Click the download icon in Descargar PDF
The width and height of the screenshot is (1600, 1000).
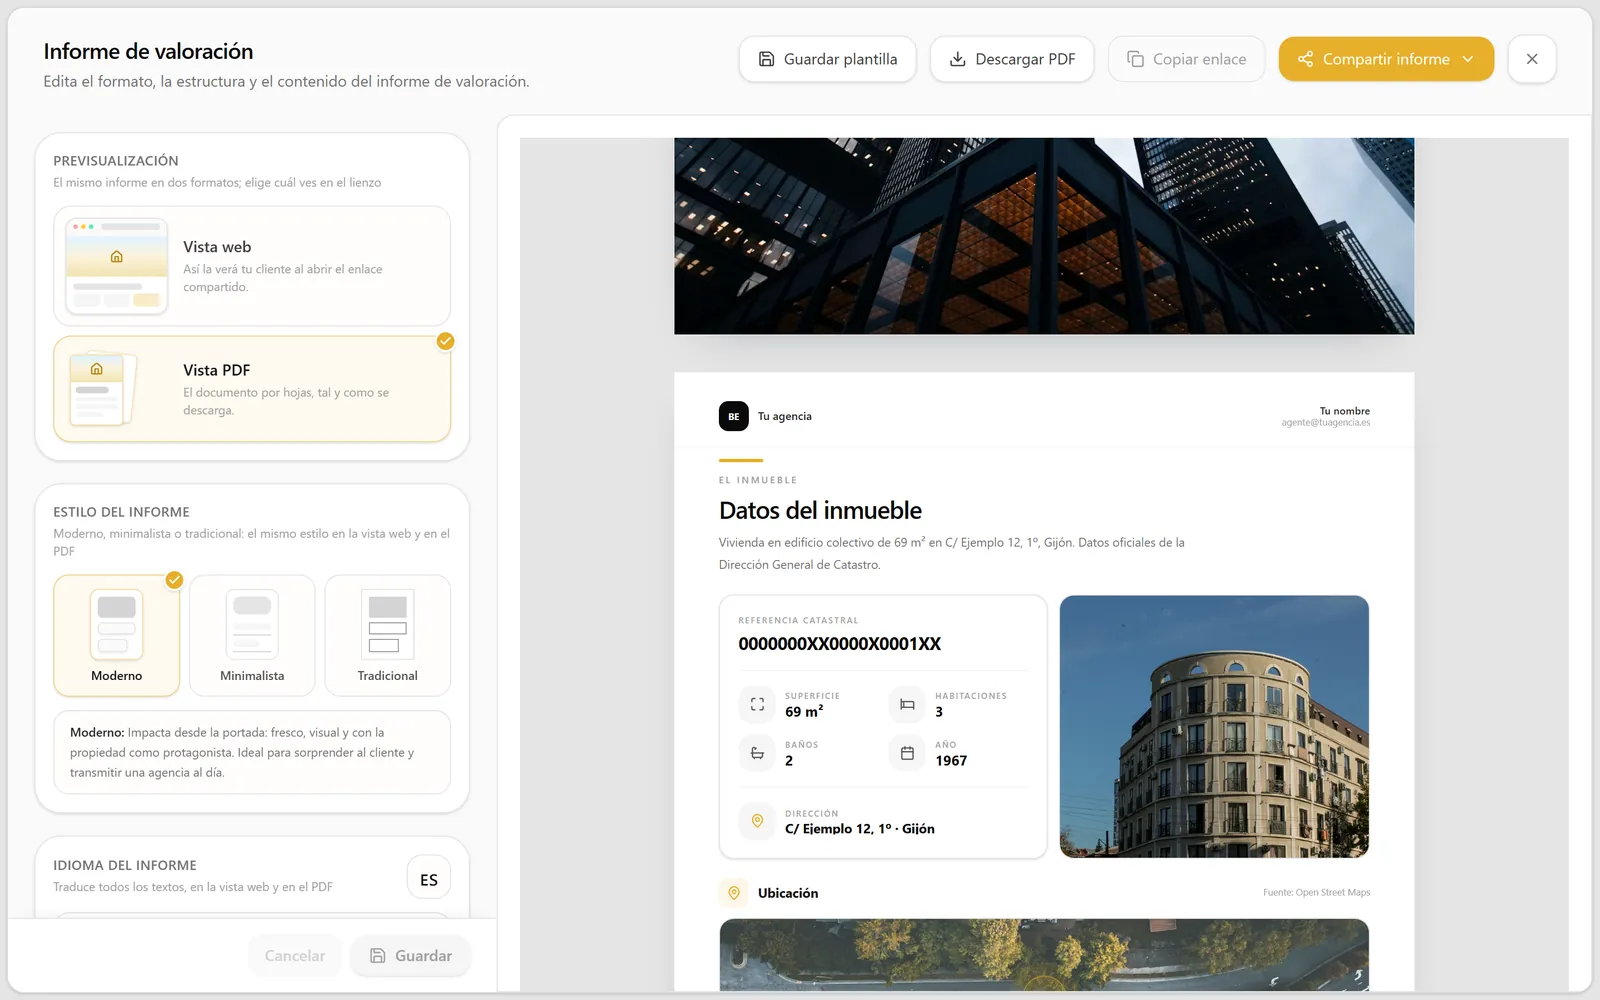[x=957, y=59]
